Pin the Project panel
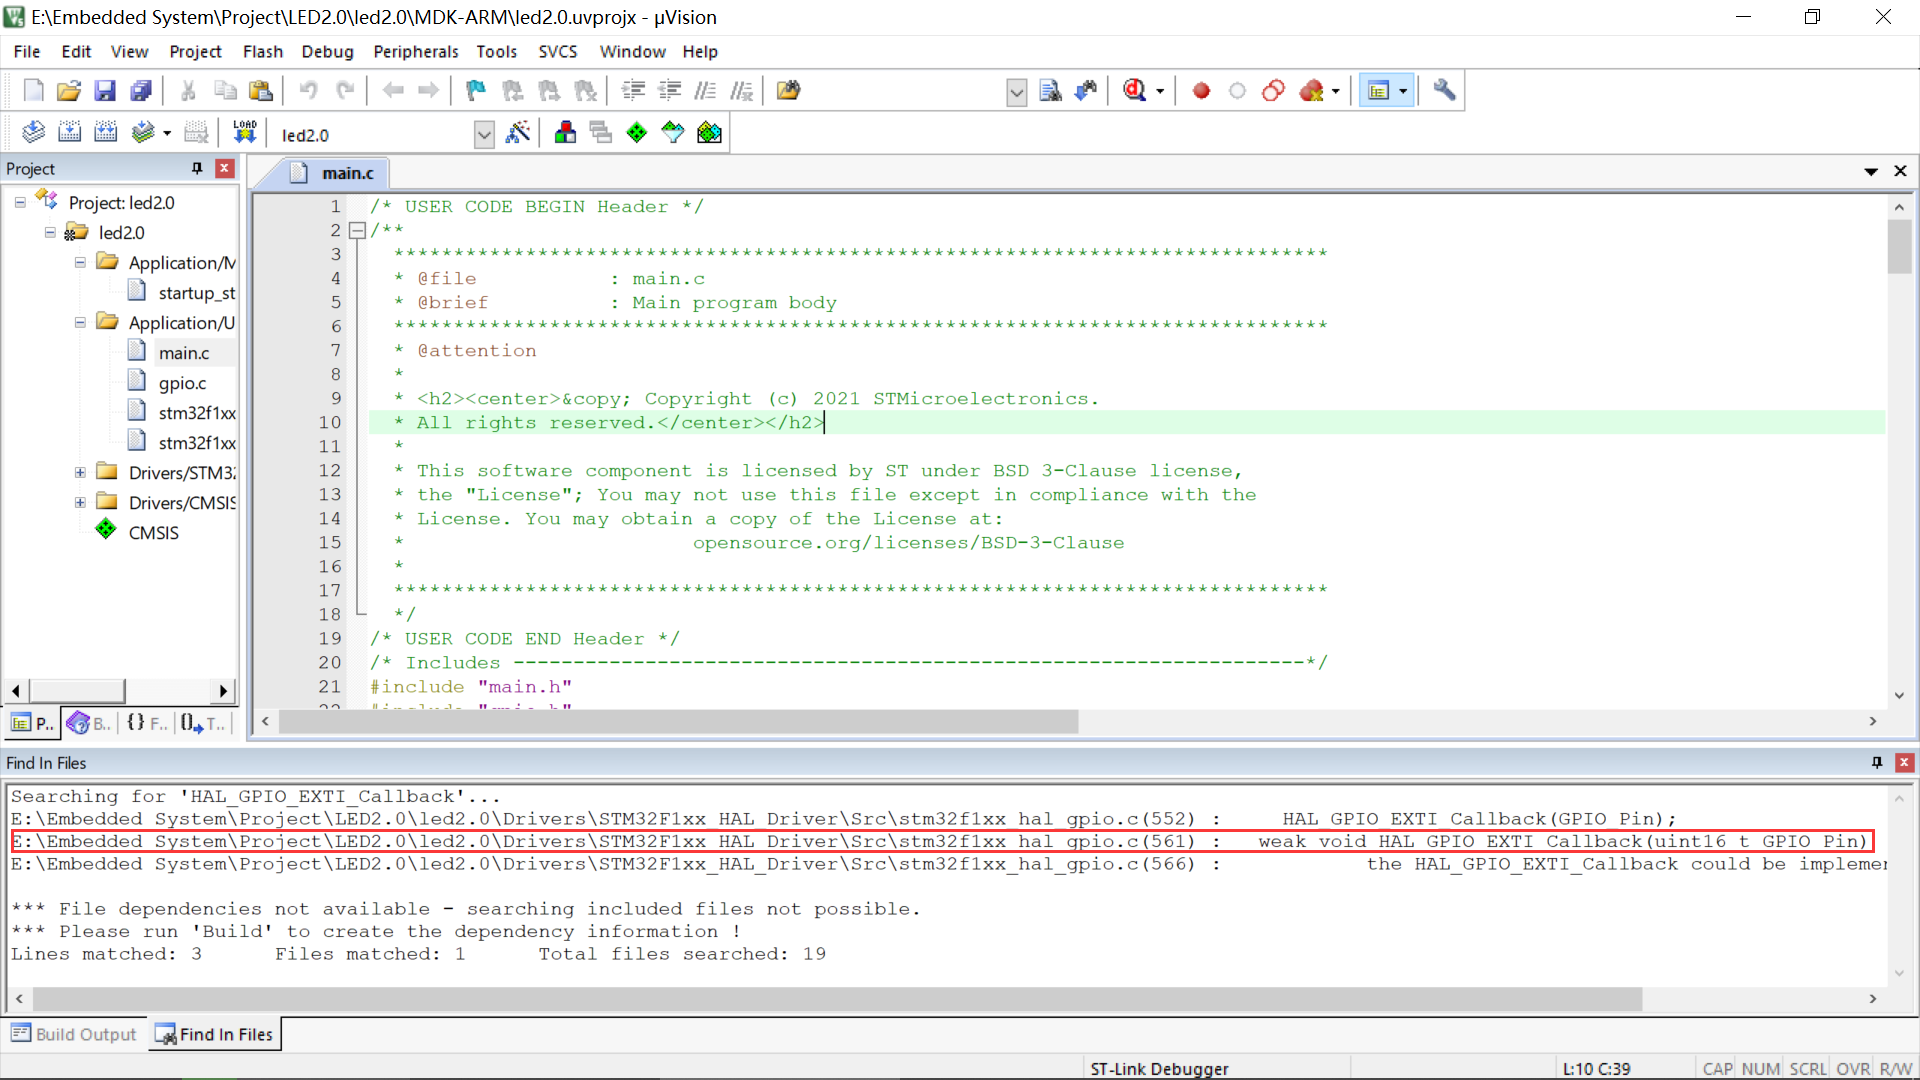 pos(197,168)
